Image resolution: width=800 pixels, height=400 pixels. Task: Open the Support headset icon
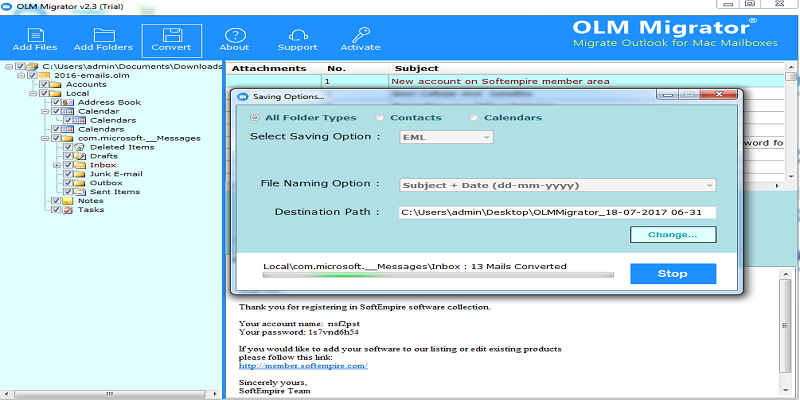click(298, 40)
